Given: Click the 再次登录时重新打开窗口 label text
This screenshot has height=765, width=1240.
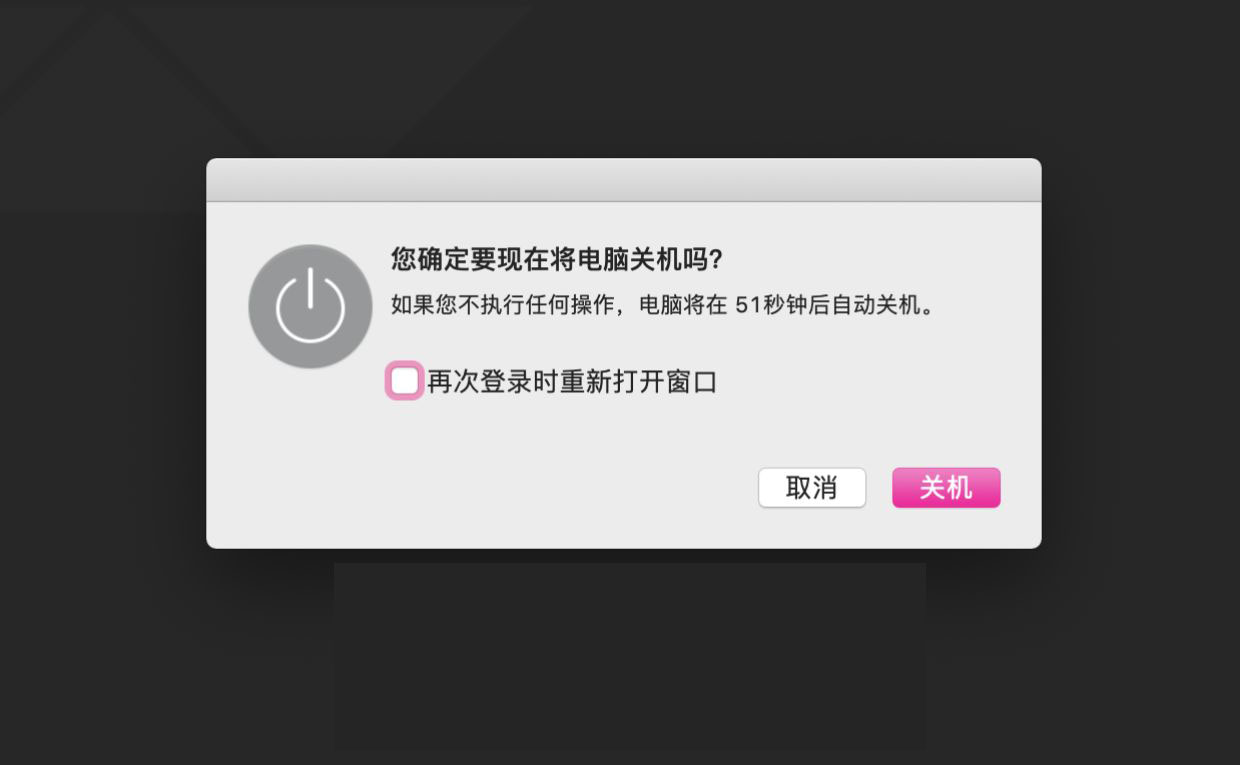Looking at the screenshot, I should click(572, 381).
